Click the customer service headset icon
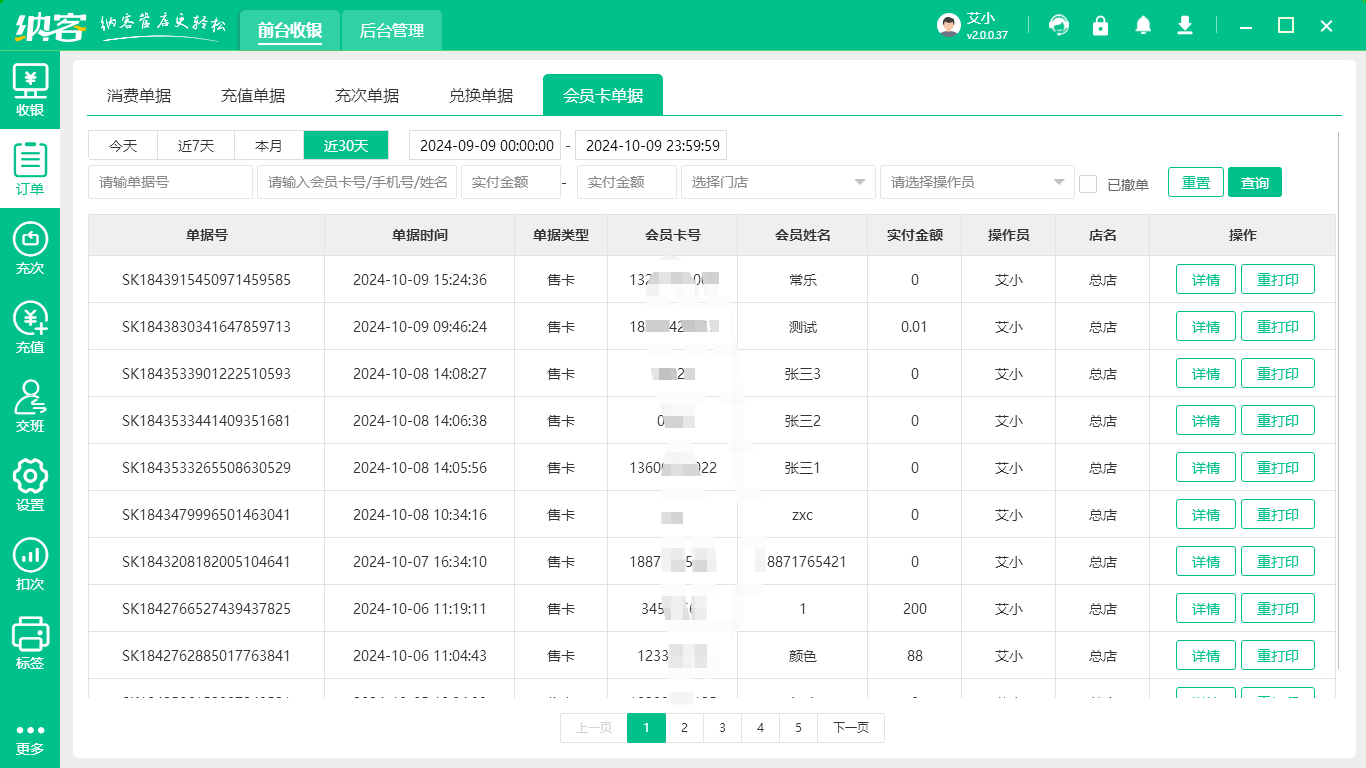Image resolution: width=1366 pixels, height=768 pixels. (x=1059, y=25)
